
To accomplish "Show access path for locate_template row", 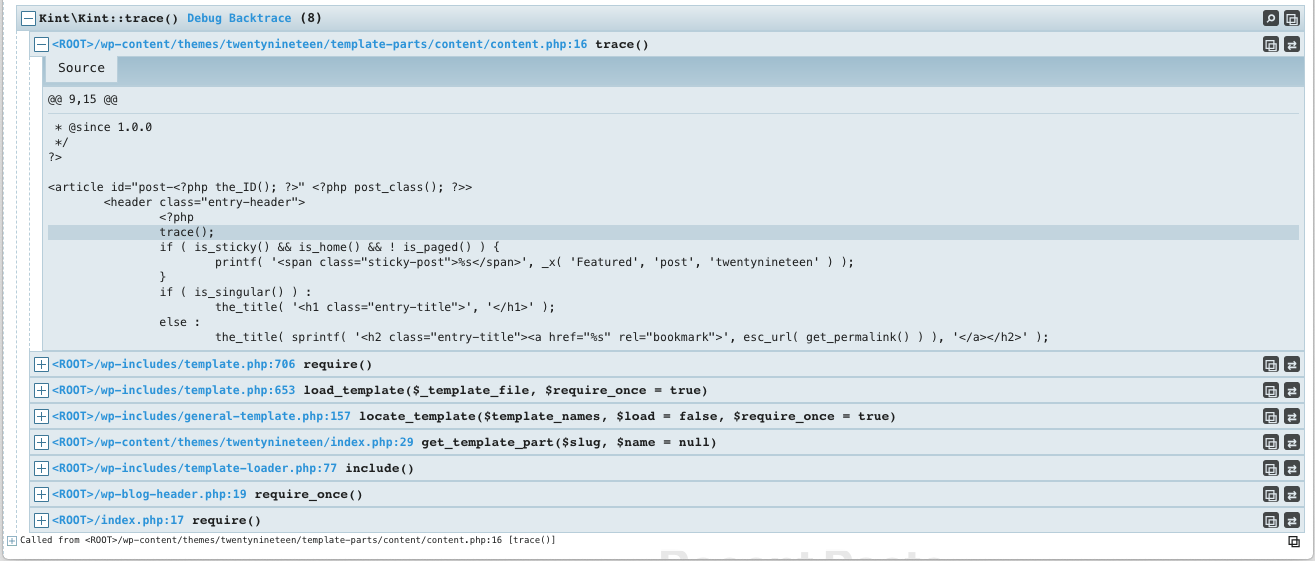I will [1292, 416].
